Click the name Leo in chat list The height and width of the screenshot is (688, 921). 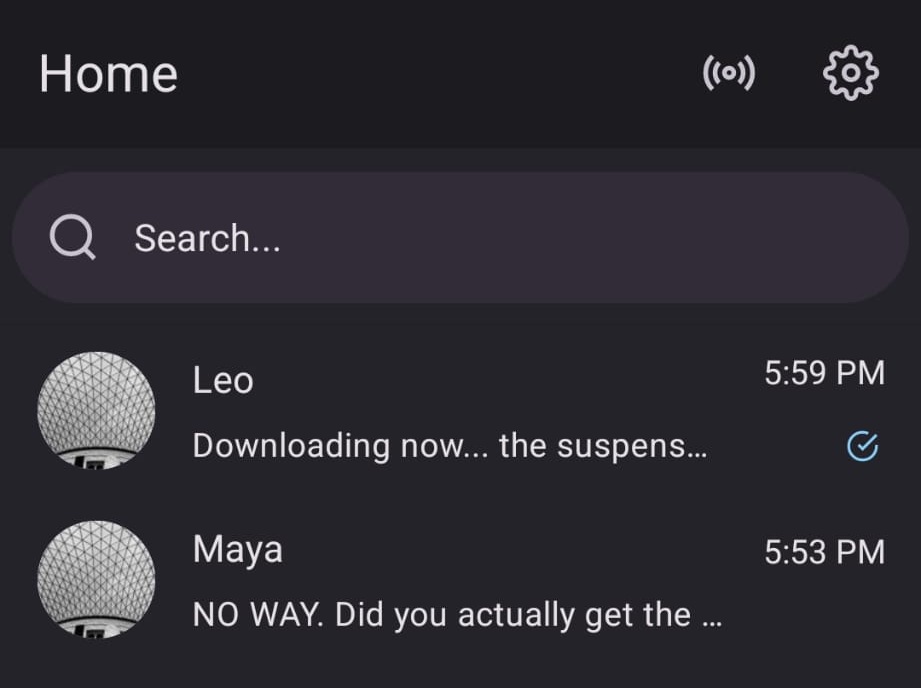[222, 380]
